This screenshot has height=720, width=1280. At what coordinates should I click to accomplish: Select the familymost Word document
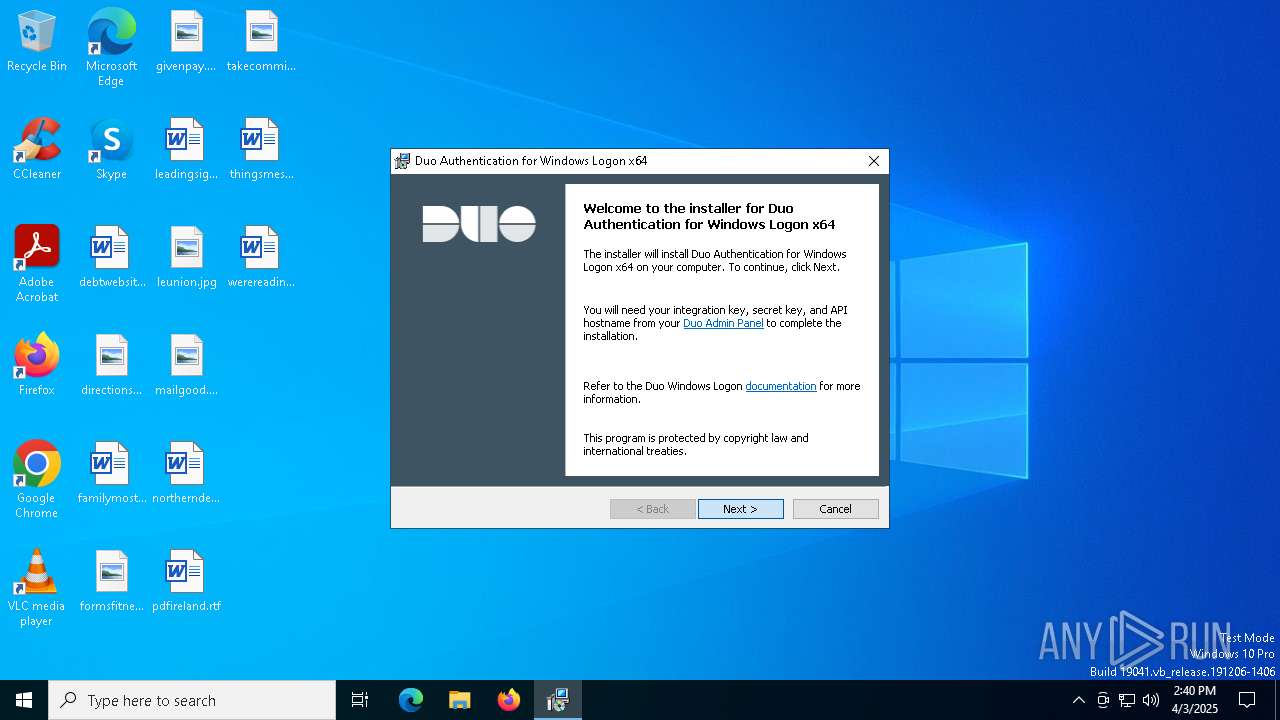coord(111,474)
